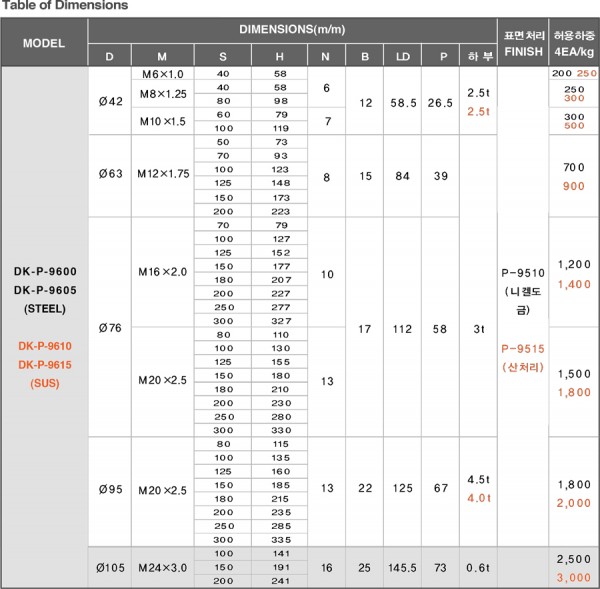
Task: Click the "Table of Dimensions" title
Action: 64,6
